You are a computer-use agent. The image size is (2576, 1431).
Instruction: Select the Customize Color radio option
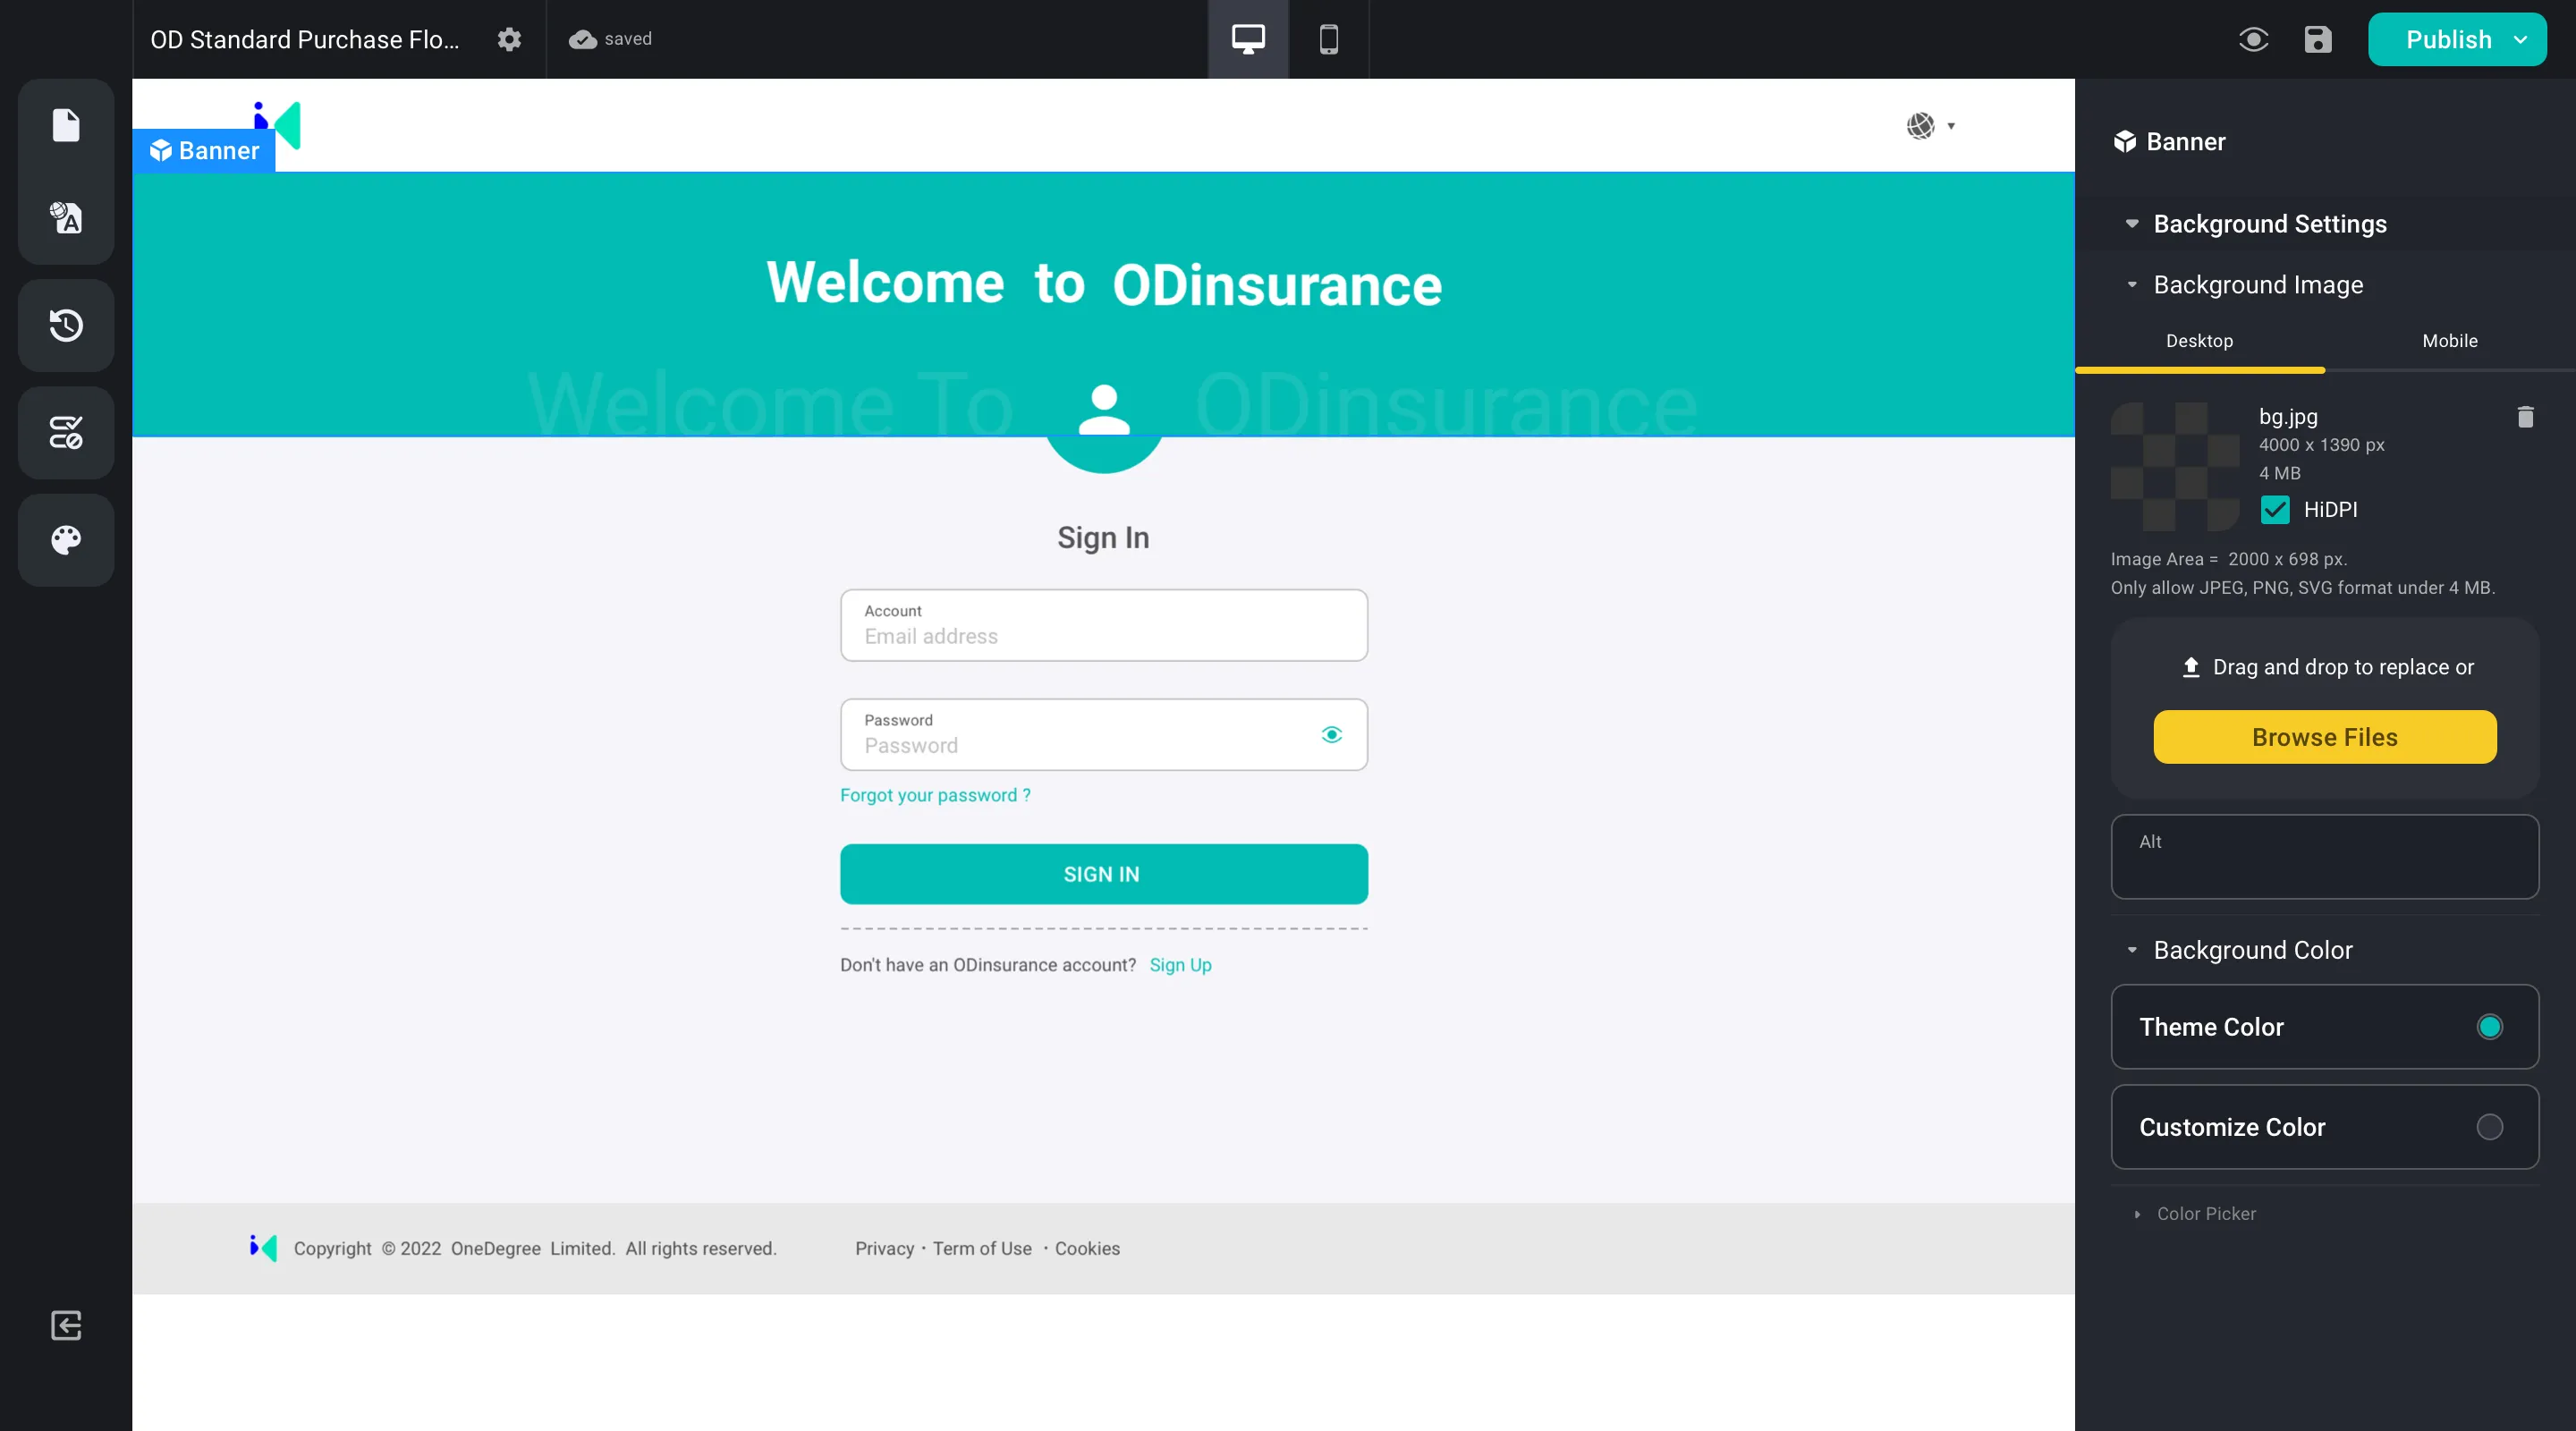click(2489, 1127)
